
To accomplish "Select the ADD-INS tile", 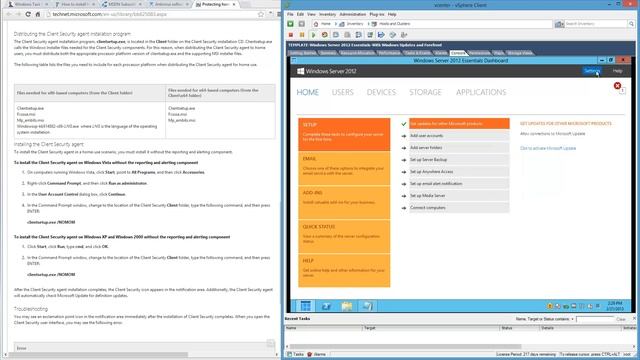I will (344, 202).
